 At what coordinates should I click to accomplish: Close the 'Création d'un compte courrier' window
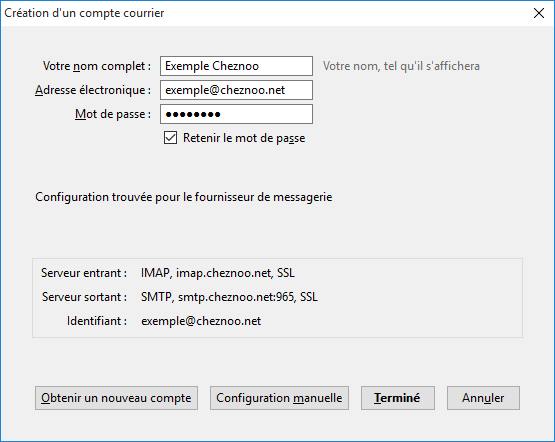[539, 13]
